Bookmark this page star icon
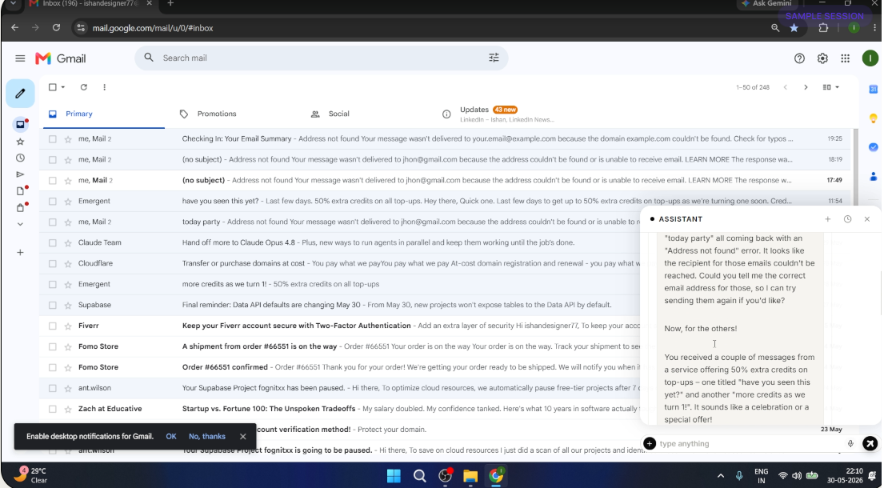Viewport: 882px width, 488px height. pyautogui.click(x=794, y=28)
